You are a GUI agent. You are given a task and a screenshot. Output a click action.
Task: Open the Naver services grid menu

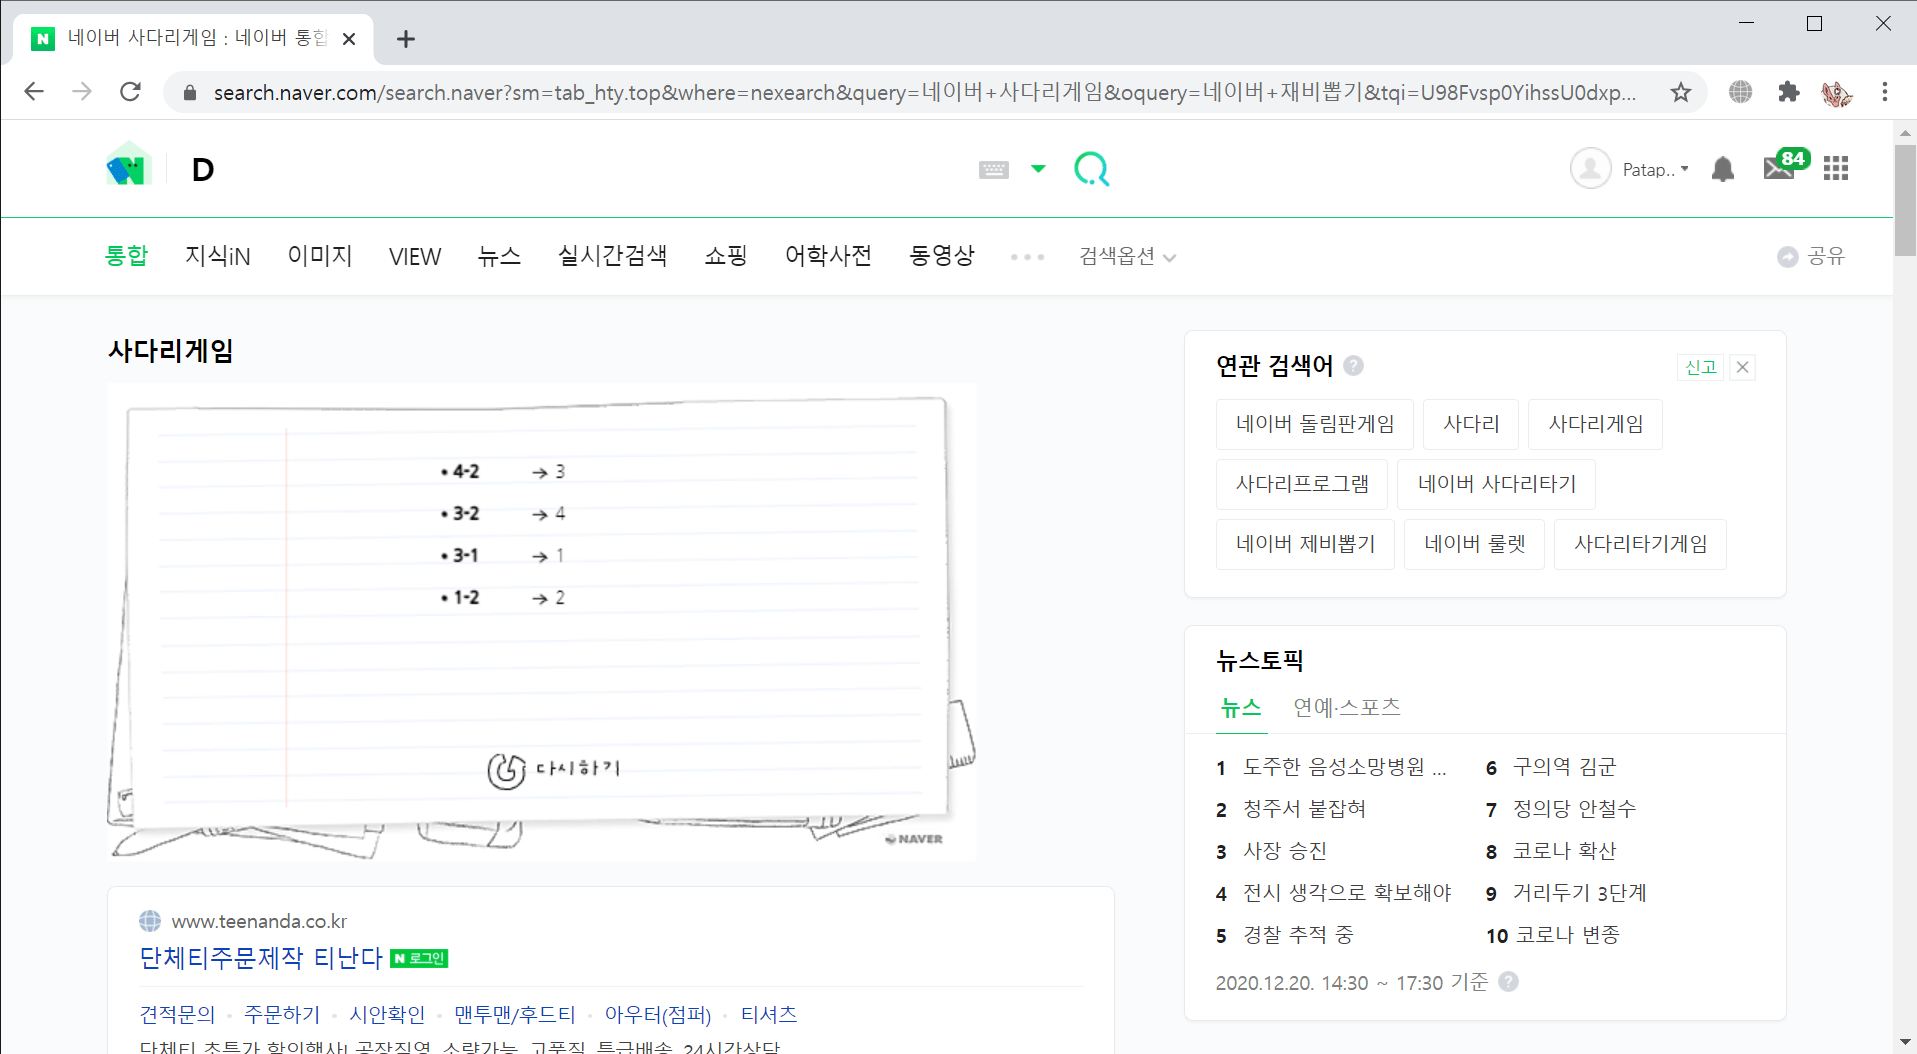(1836, 169)
